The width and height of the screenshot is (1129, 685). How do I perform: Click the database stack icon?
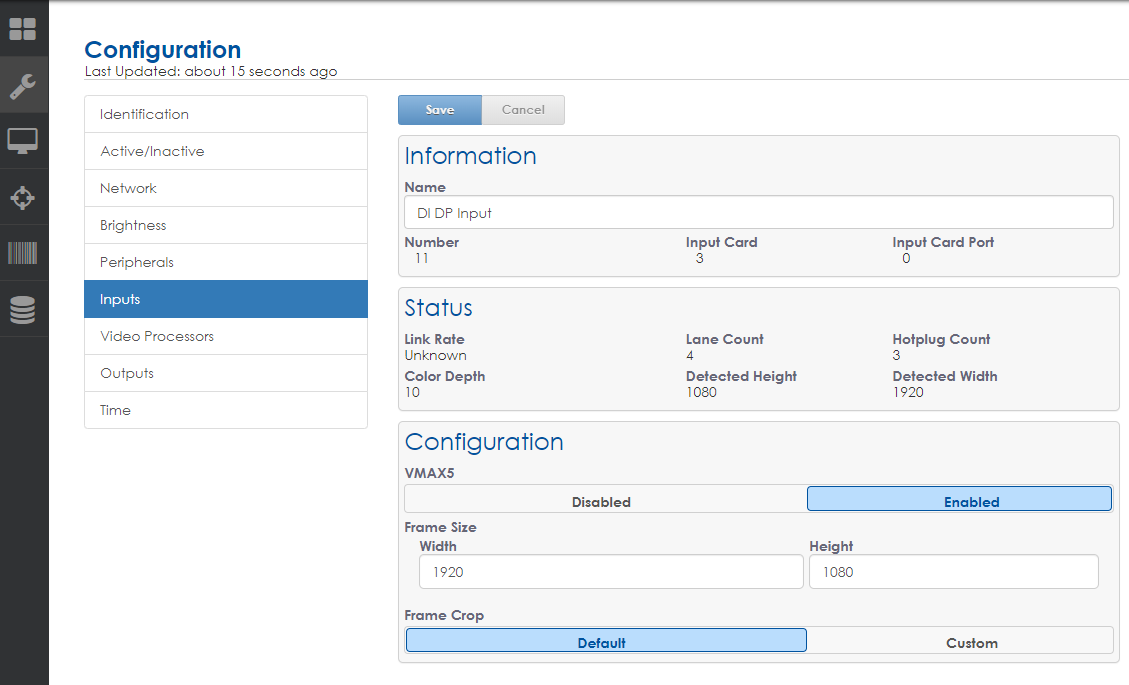[22, 310]
